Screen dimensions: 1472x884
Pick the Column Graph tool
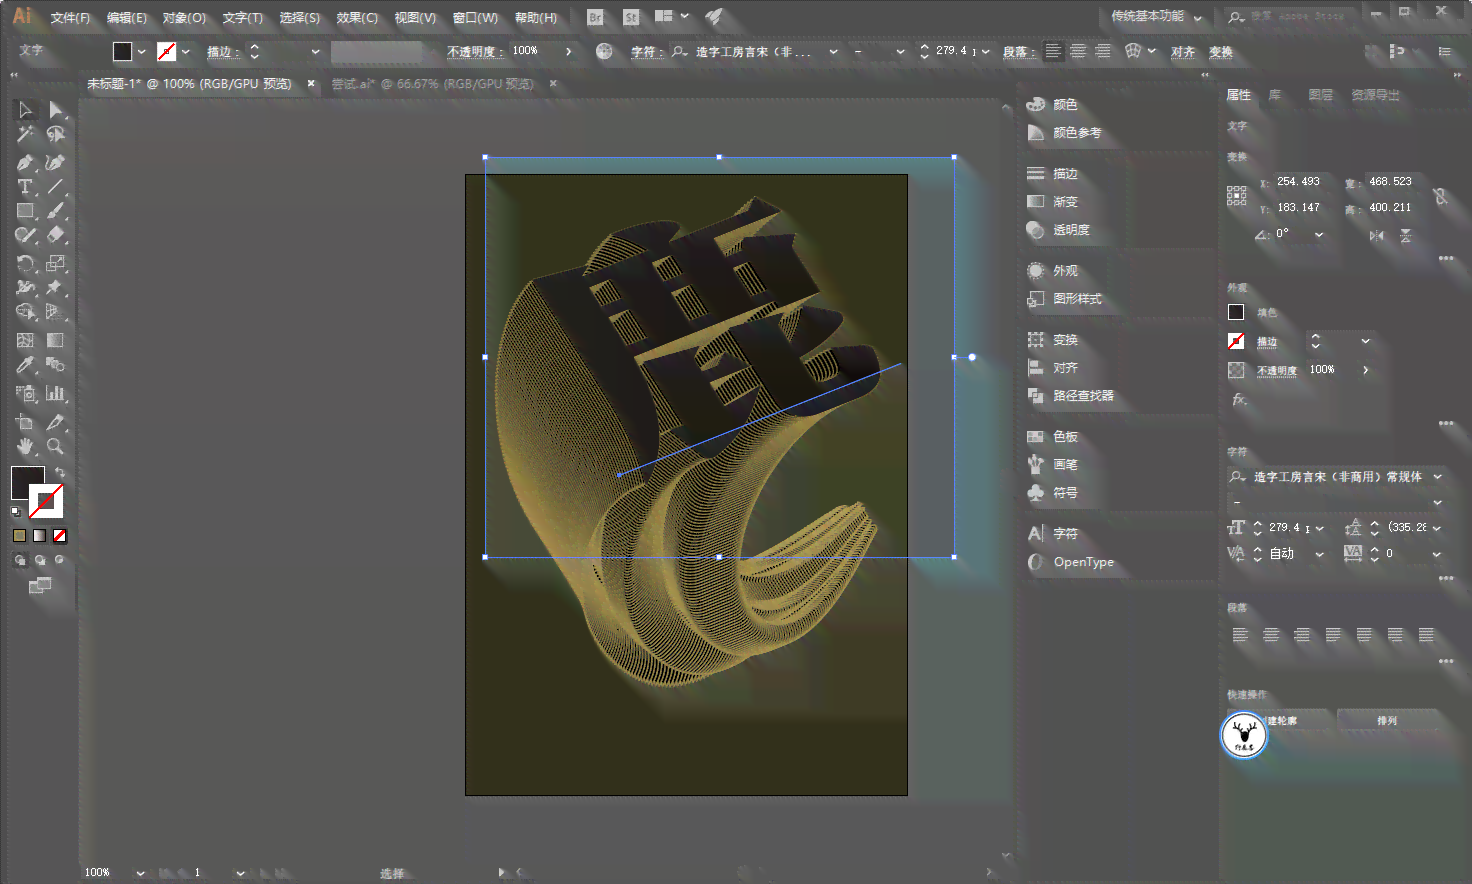point(56,393)
